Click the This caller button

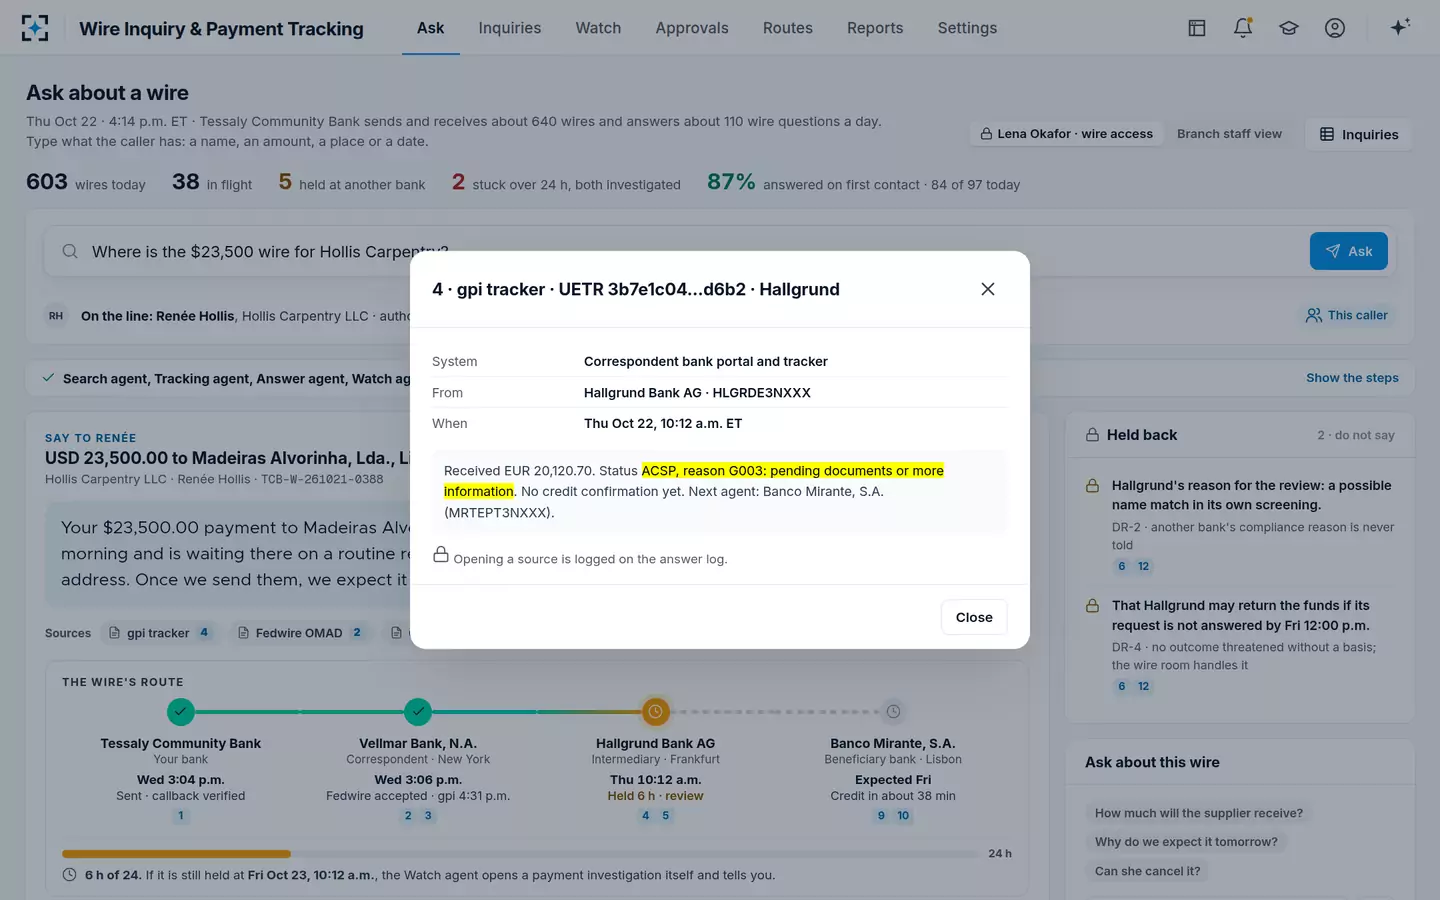pyautogui.click(x=1347, y=315)
